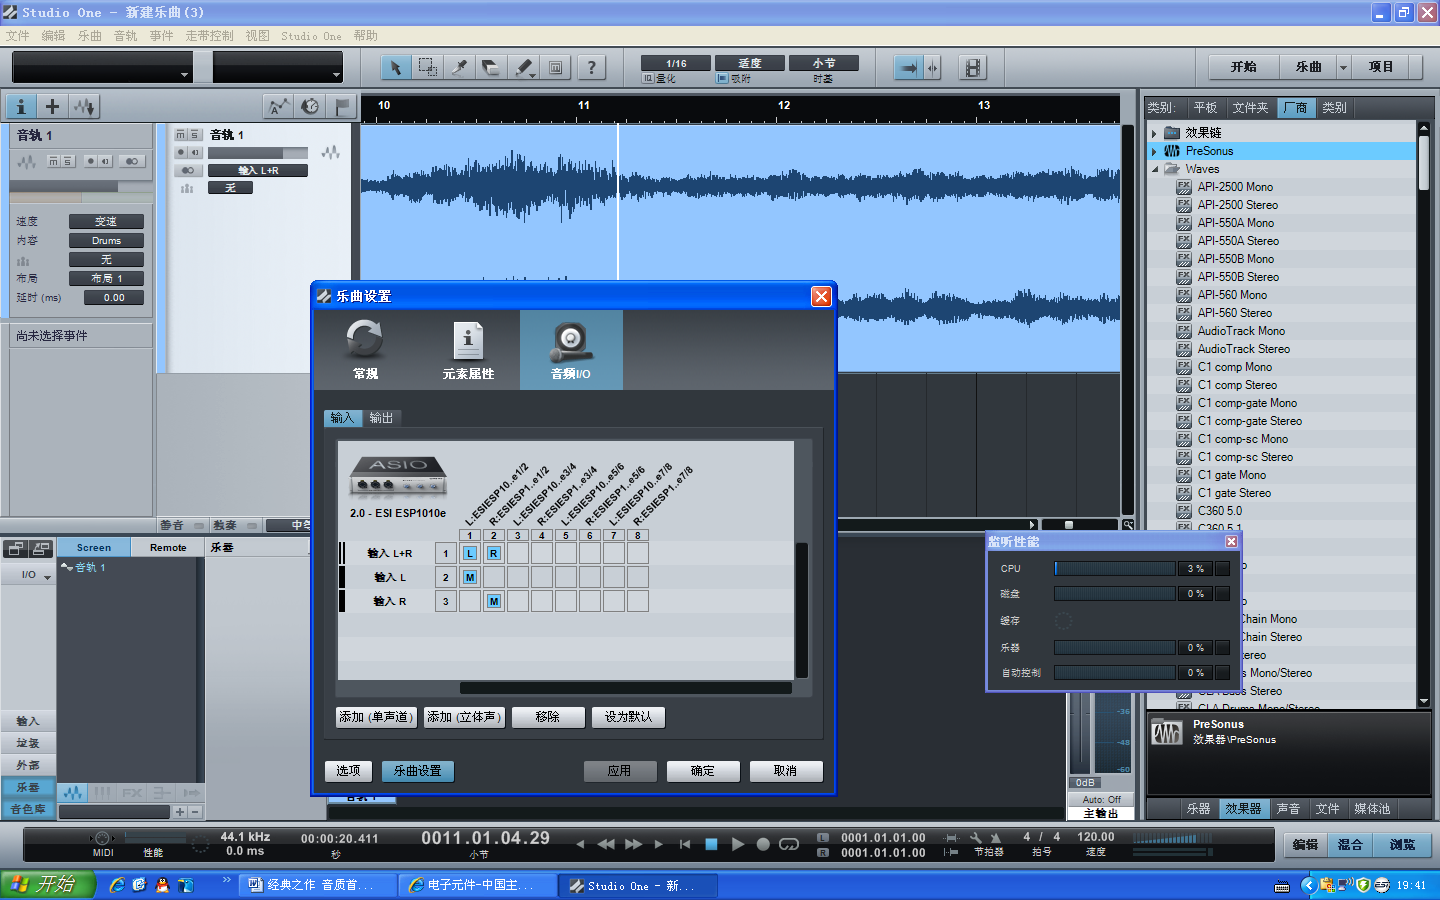Viewport: 1440px width, 900px height.
Task: Click the Play transport button
Action: pos(737,844)
